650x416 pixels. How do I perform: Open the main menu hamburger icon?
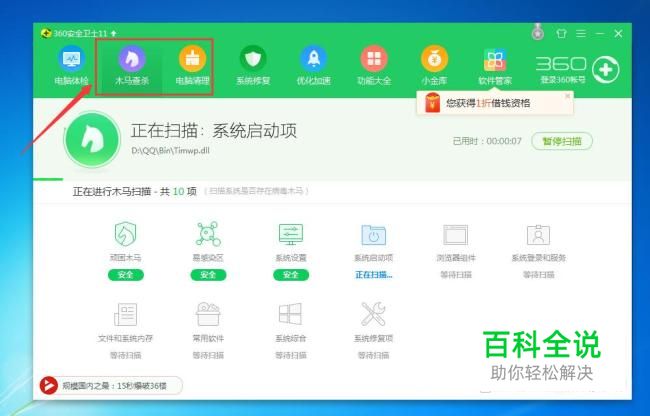click(581, 34)
